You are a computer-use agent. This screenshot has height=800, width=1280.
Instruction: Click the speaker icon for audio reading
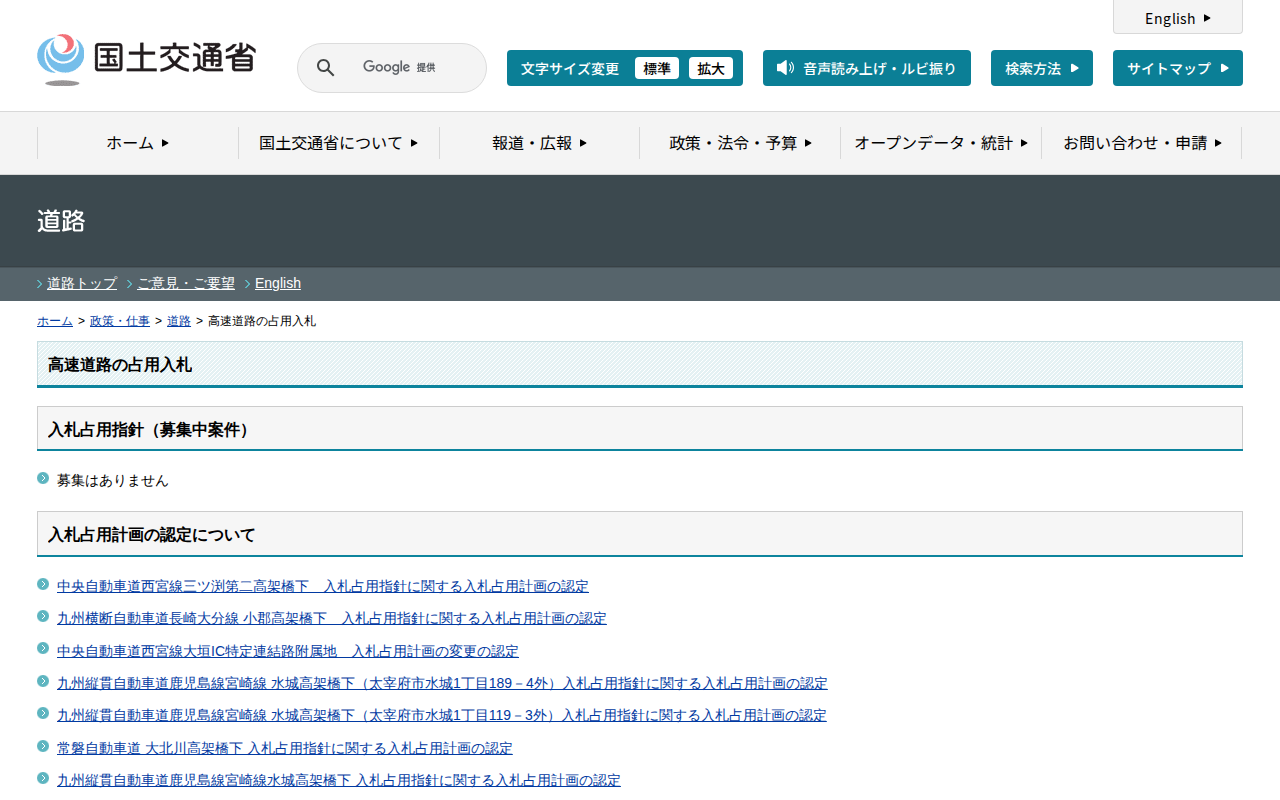click(785, 68)
